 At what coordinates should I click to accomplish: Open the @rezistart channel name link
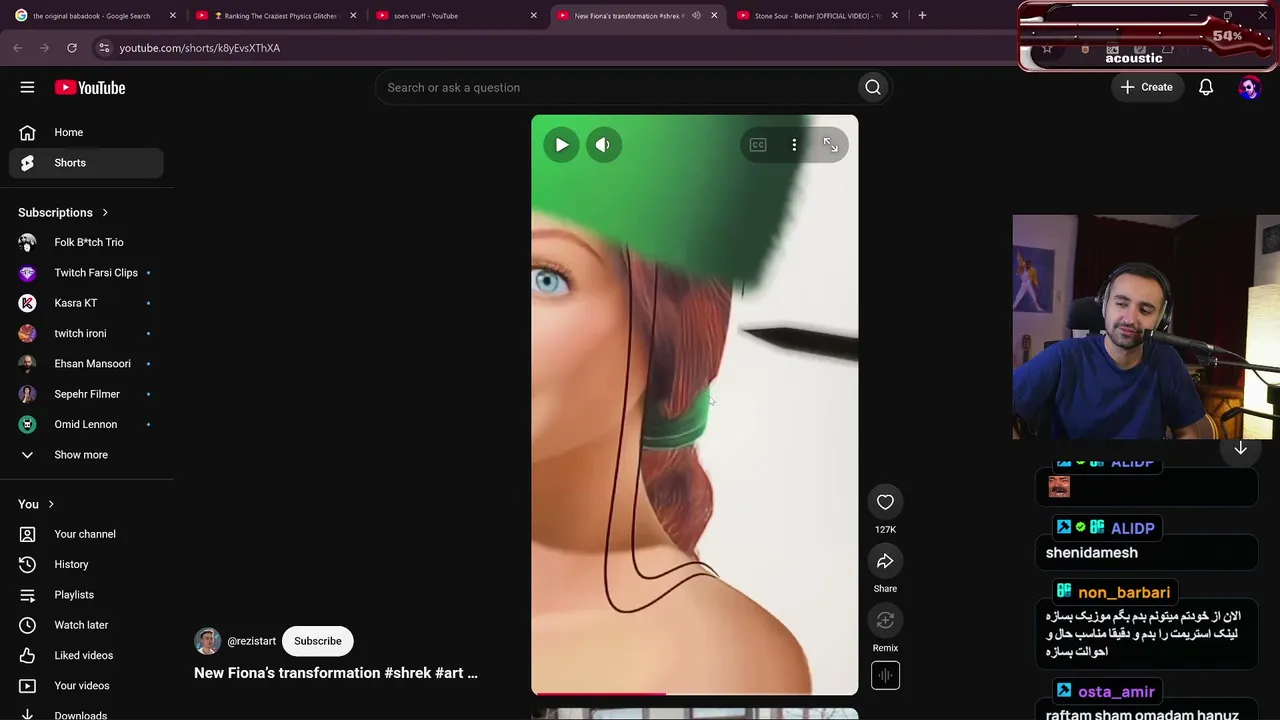click(251, 641)
